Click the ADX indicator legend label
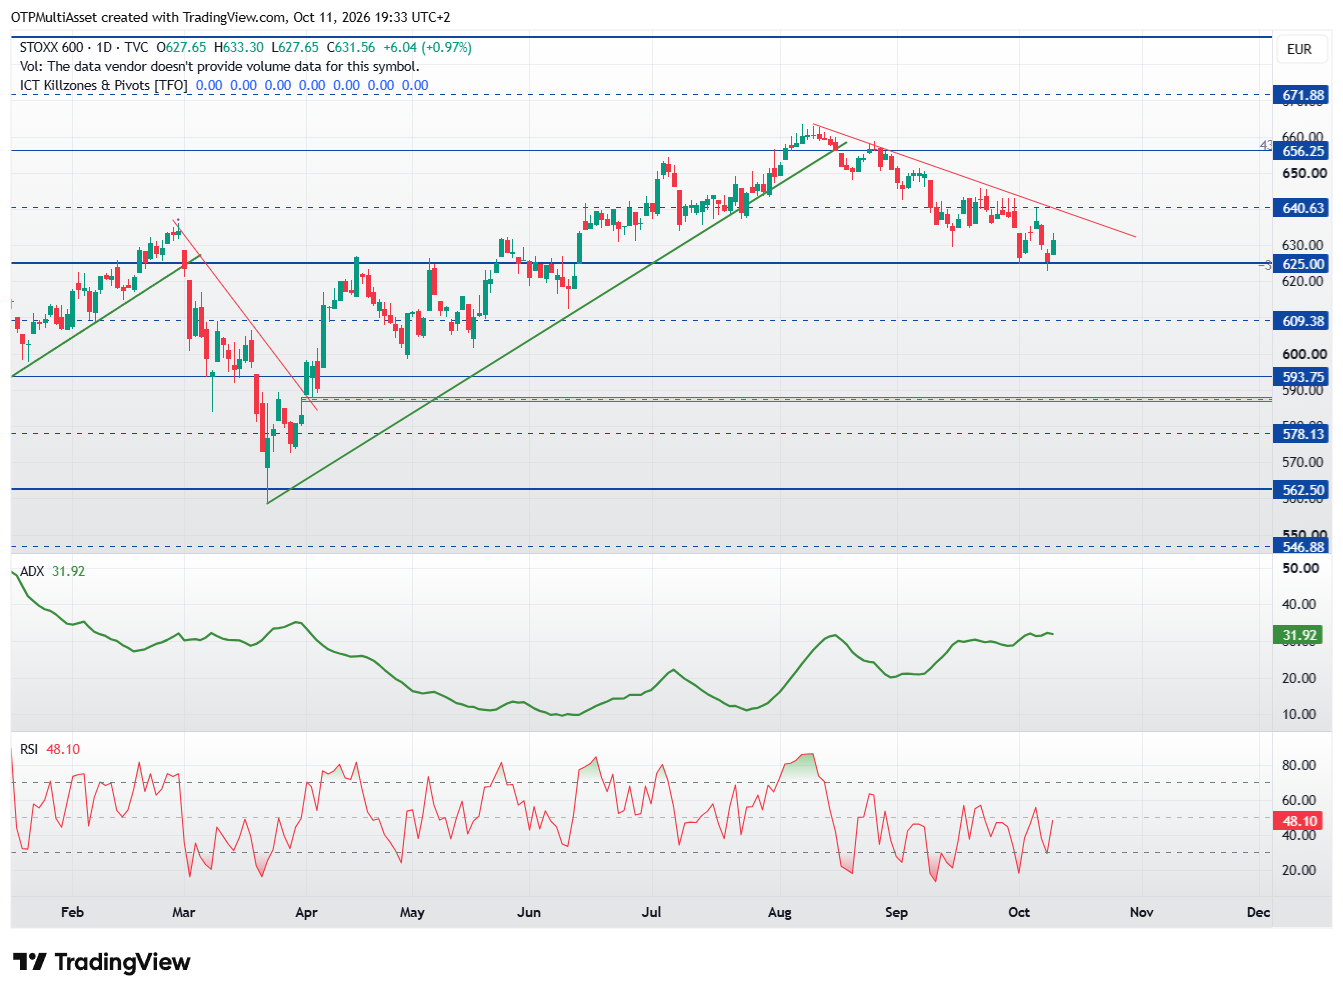Screen dimensions: 1343x996 [32, 571]
